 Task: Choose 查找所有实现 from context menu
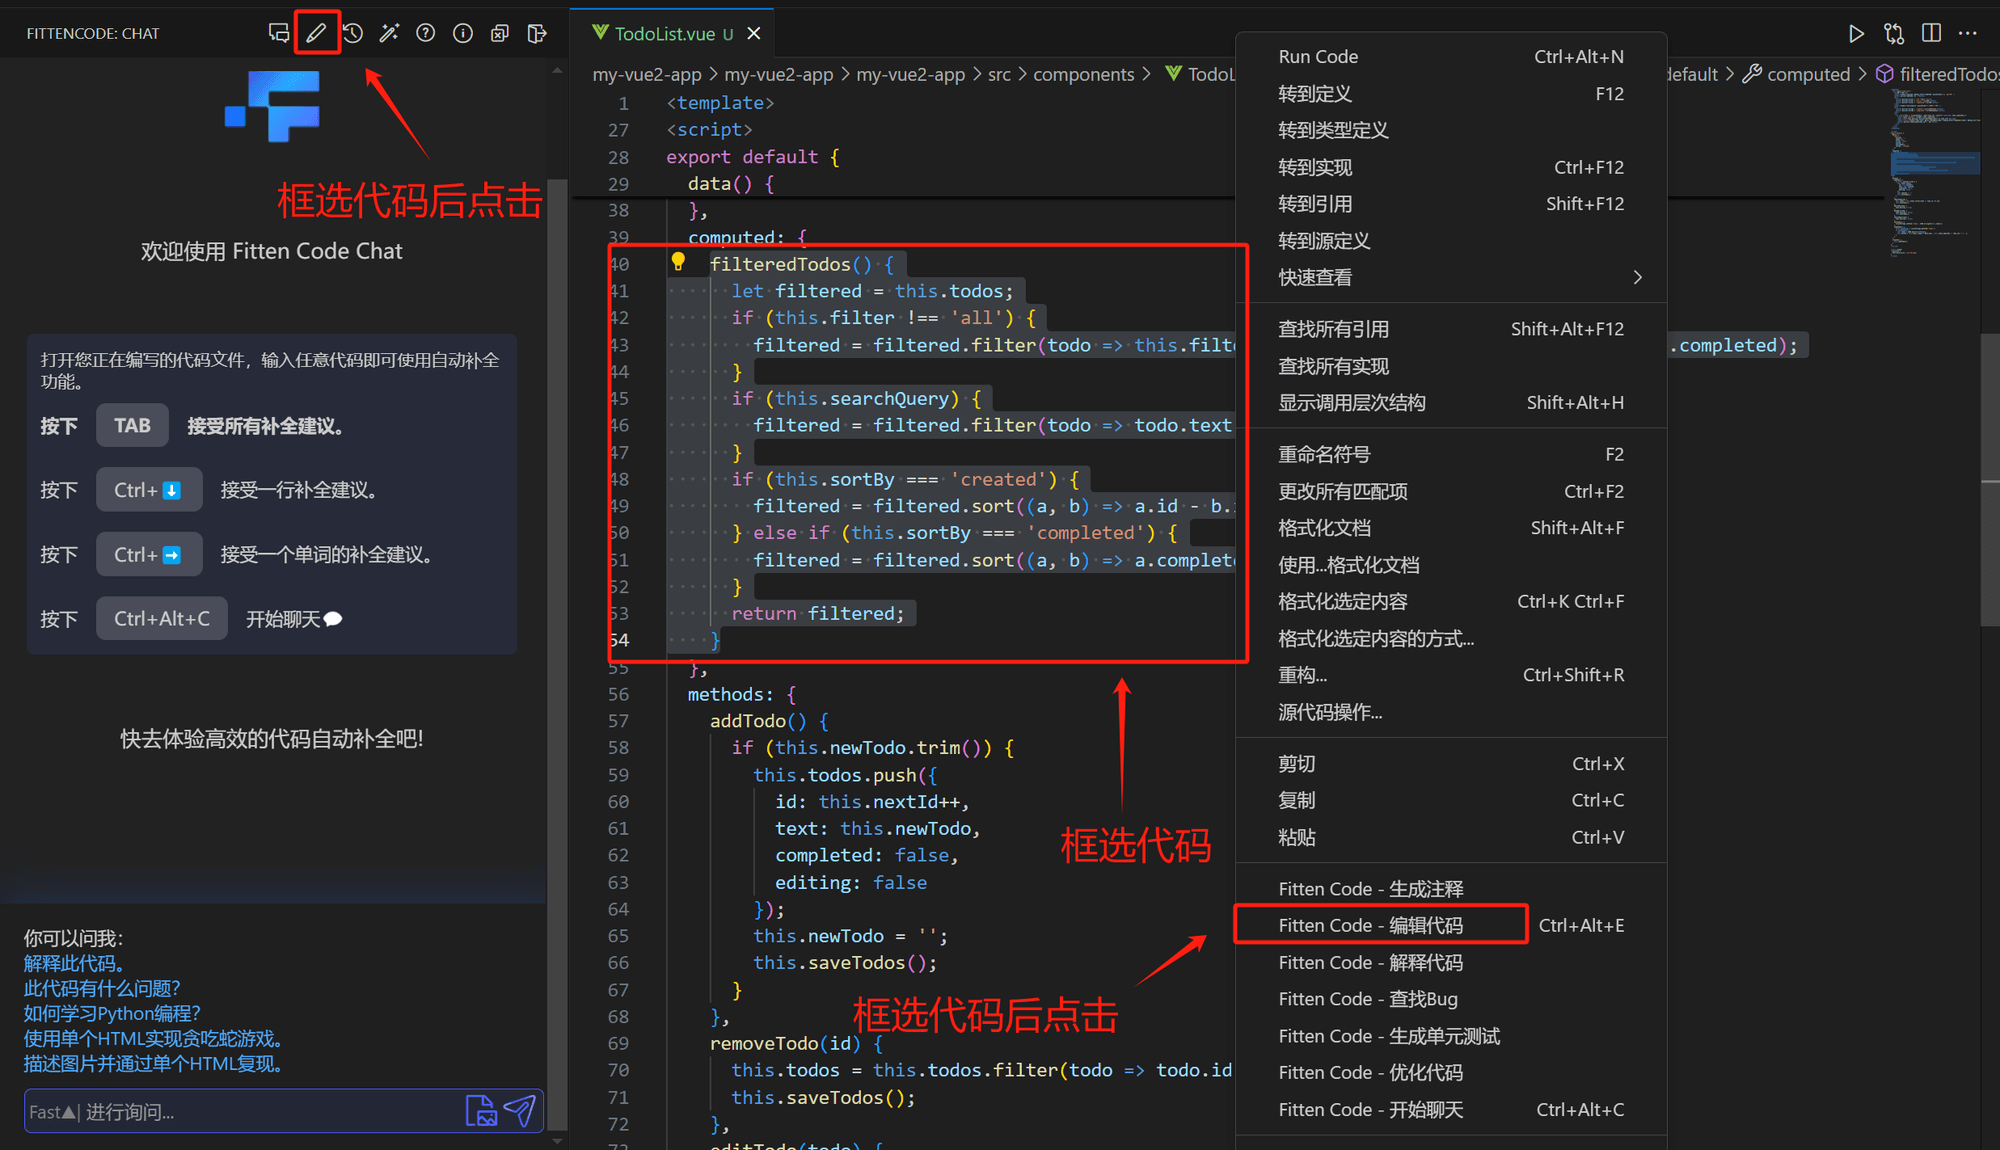click(x=1451, y=366)
